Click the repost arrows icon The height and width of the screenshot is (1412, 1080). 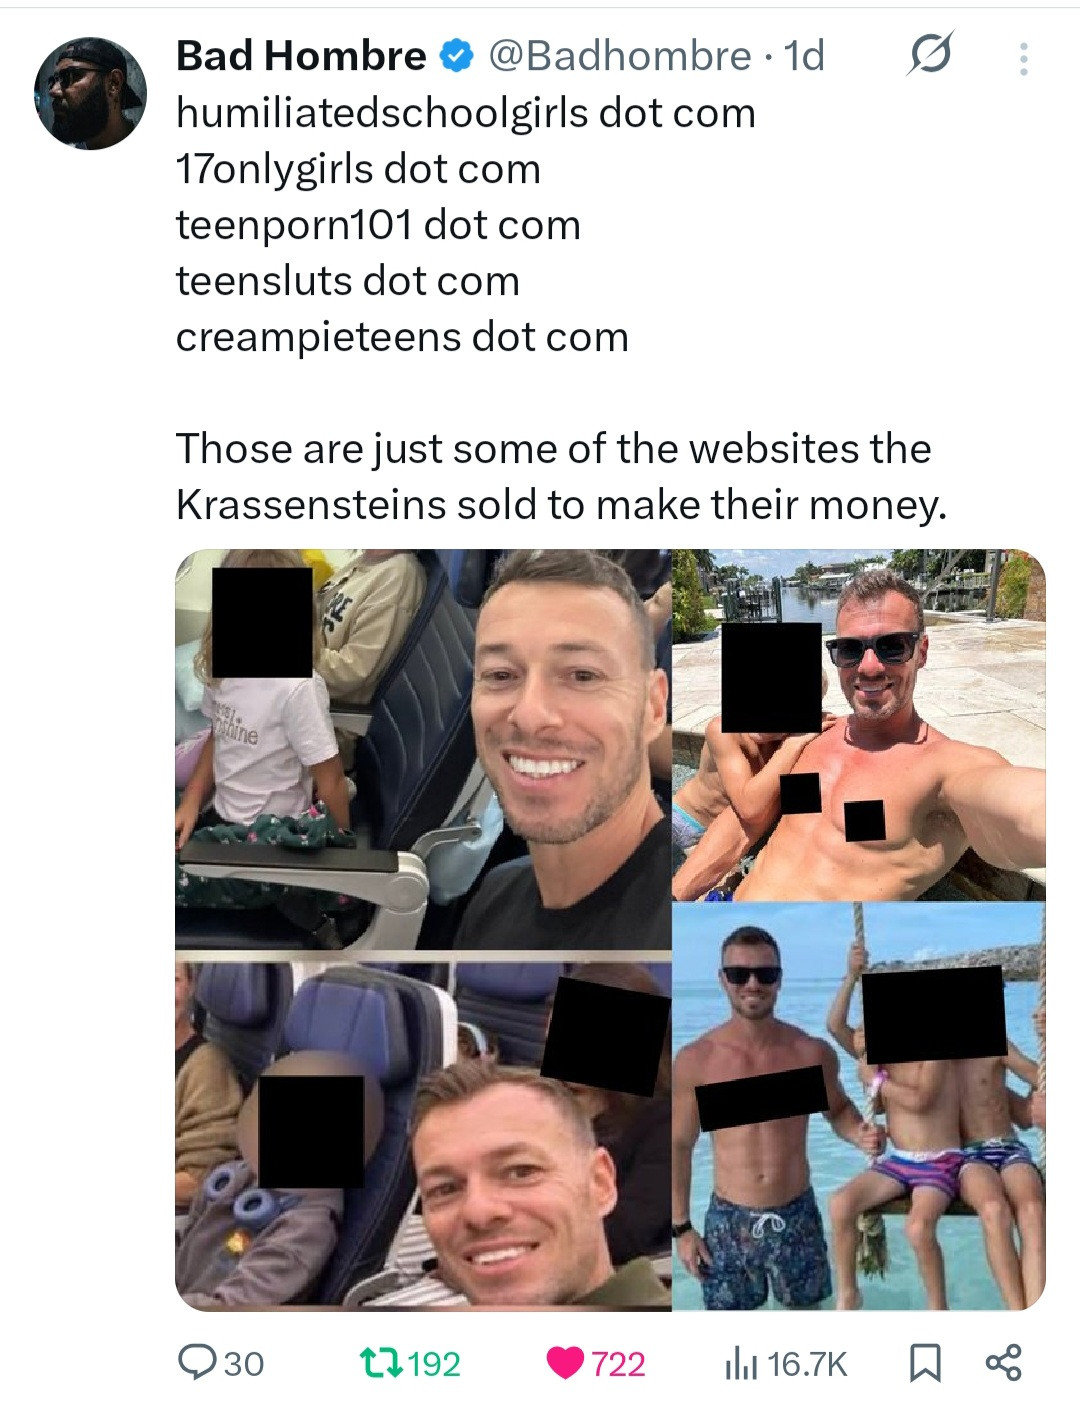point(380,1362)
